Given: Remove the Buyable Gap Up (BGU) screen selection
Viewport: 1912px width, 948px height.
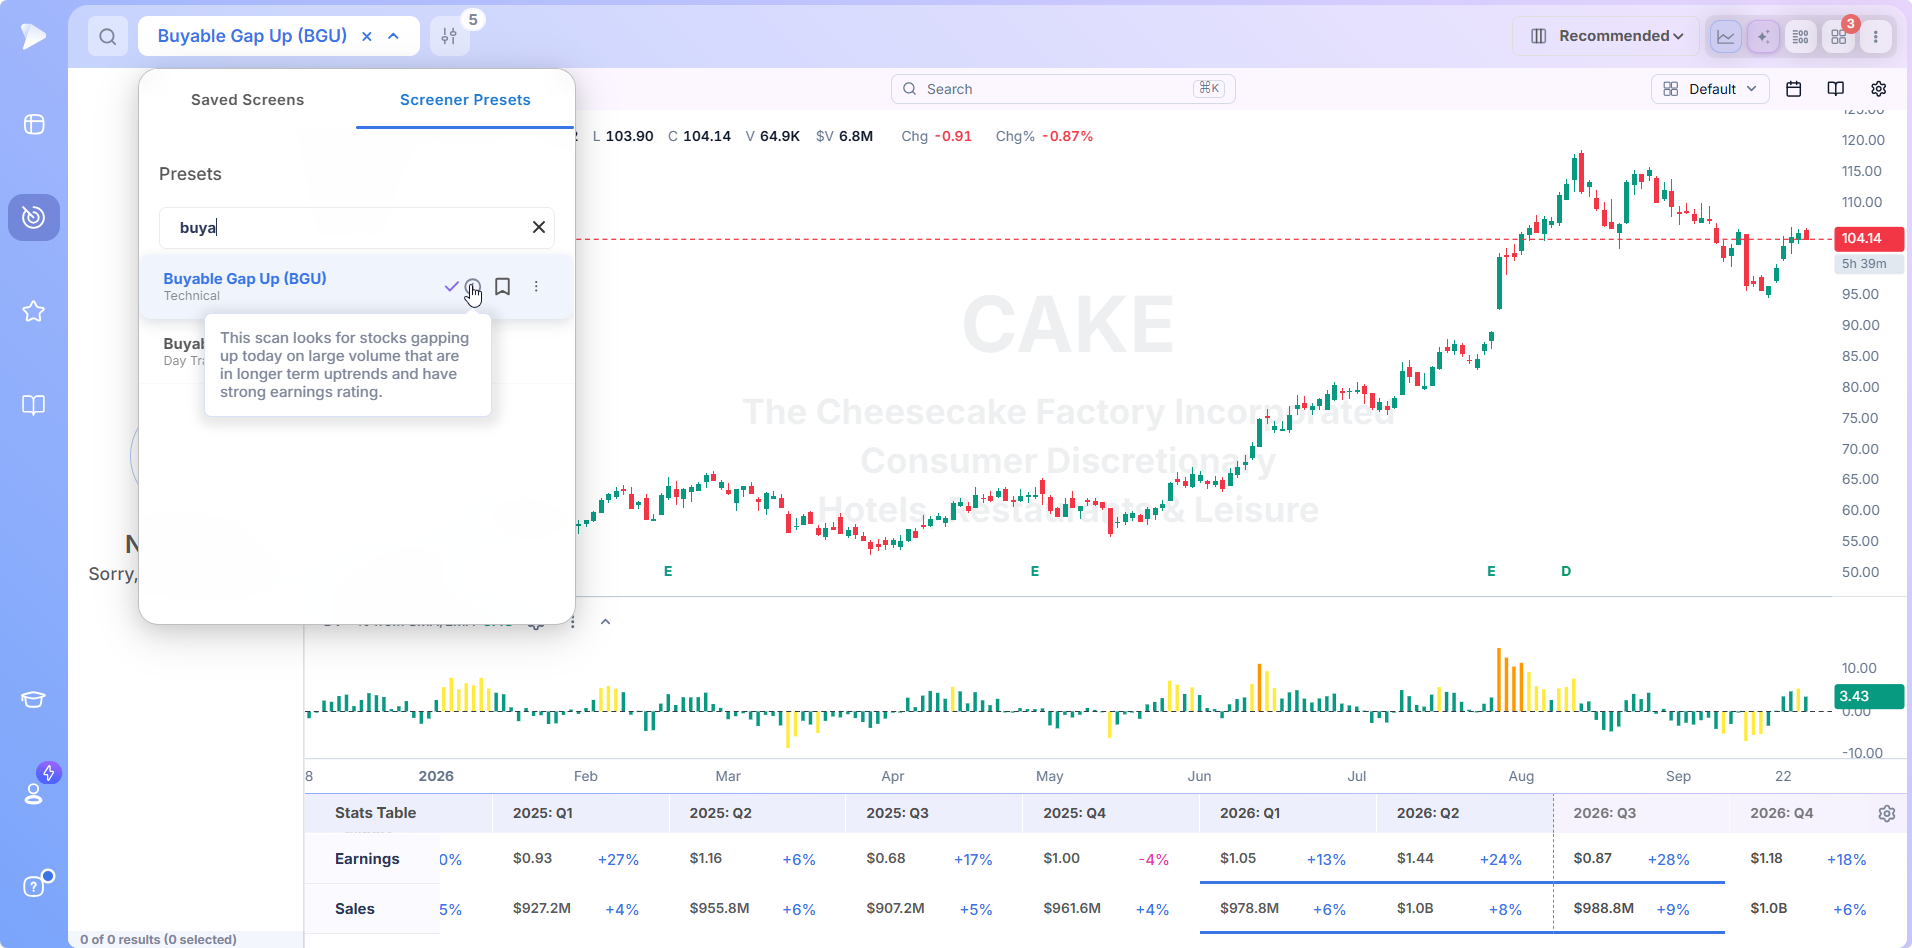Looking at the screenshot, I should [367, 36].
